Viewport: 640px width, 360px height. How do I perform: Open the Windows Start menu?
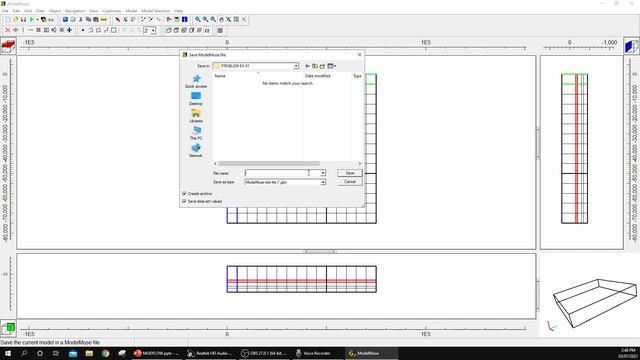[8, 353]
